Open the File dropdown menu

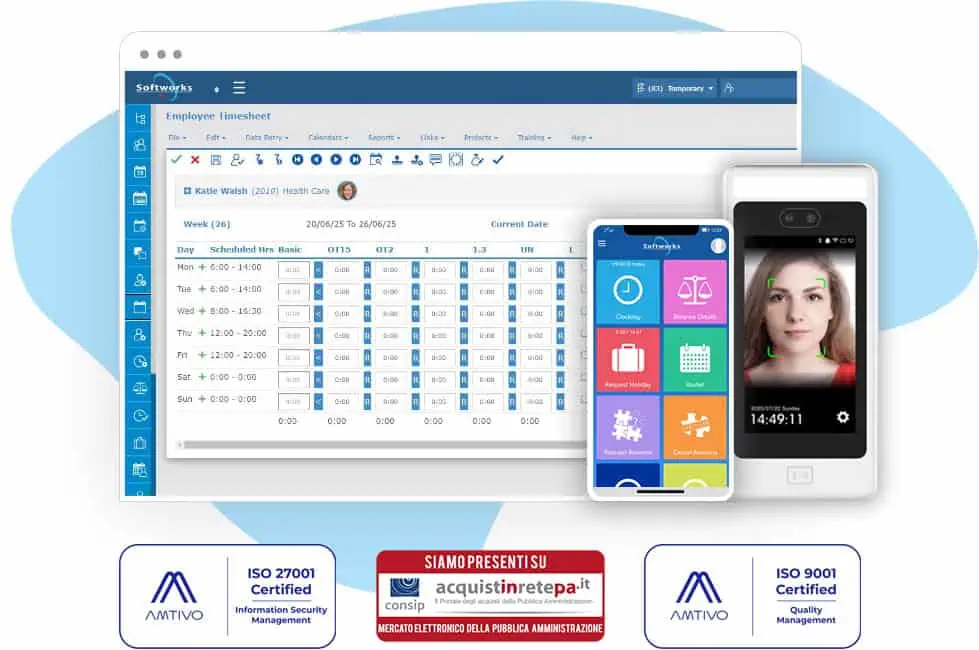click(177, 137)
